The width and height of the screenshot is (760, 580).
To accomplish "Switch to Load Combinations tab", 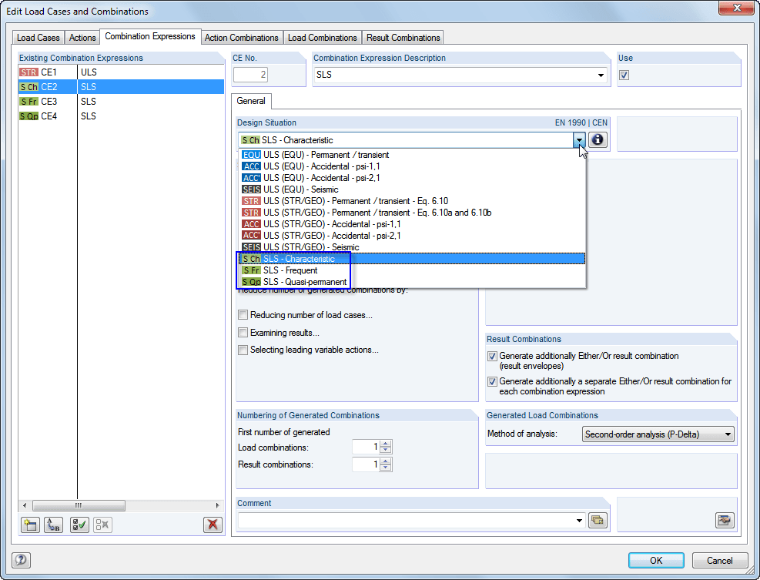I will (x=322, y=38).
